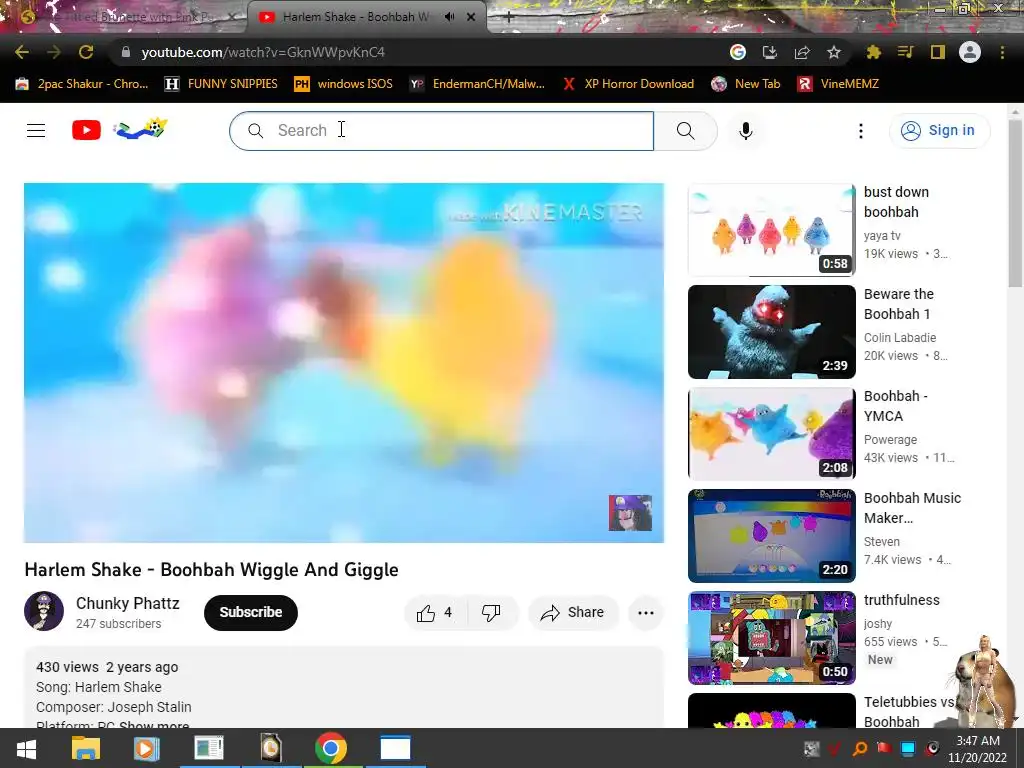This screenshot has height=768, width=1024.
Task: Open Boohbah - YMCA video thumbnail
Action: (771, 434)
